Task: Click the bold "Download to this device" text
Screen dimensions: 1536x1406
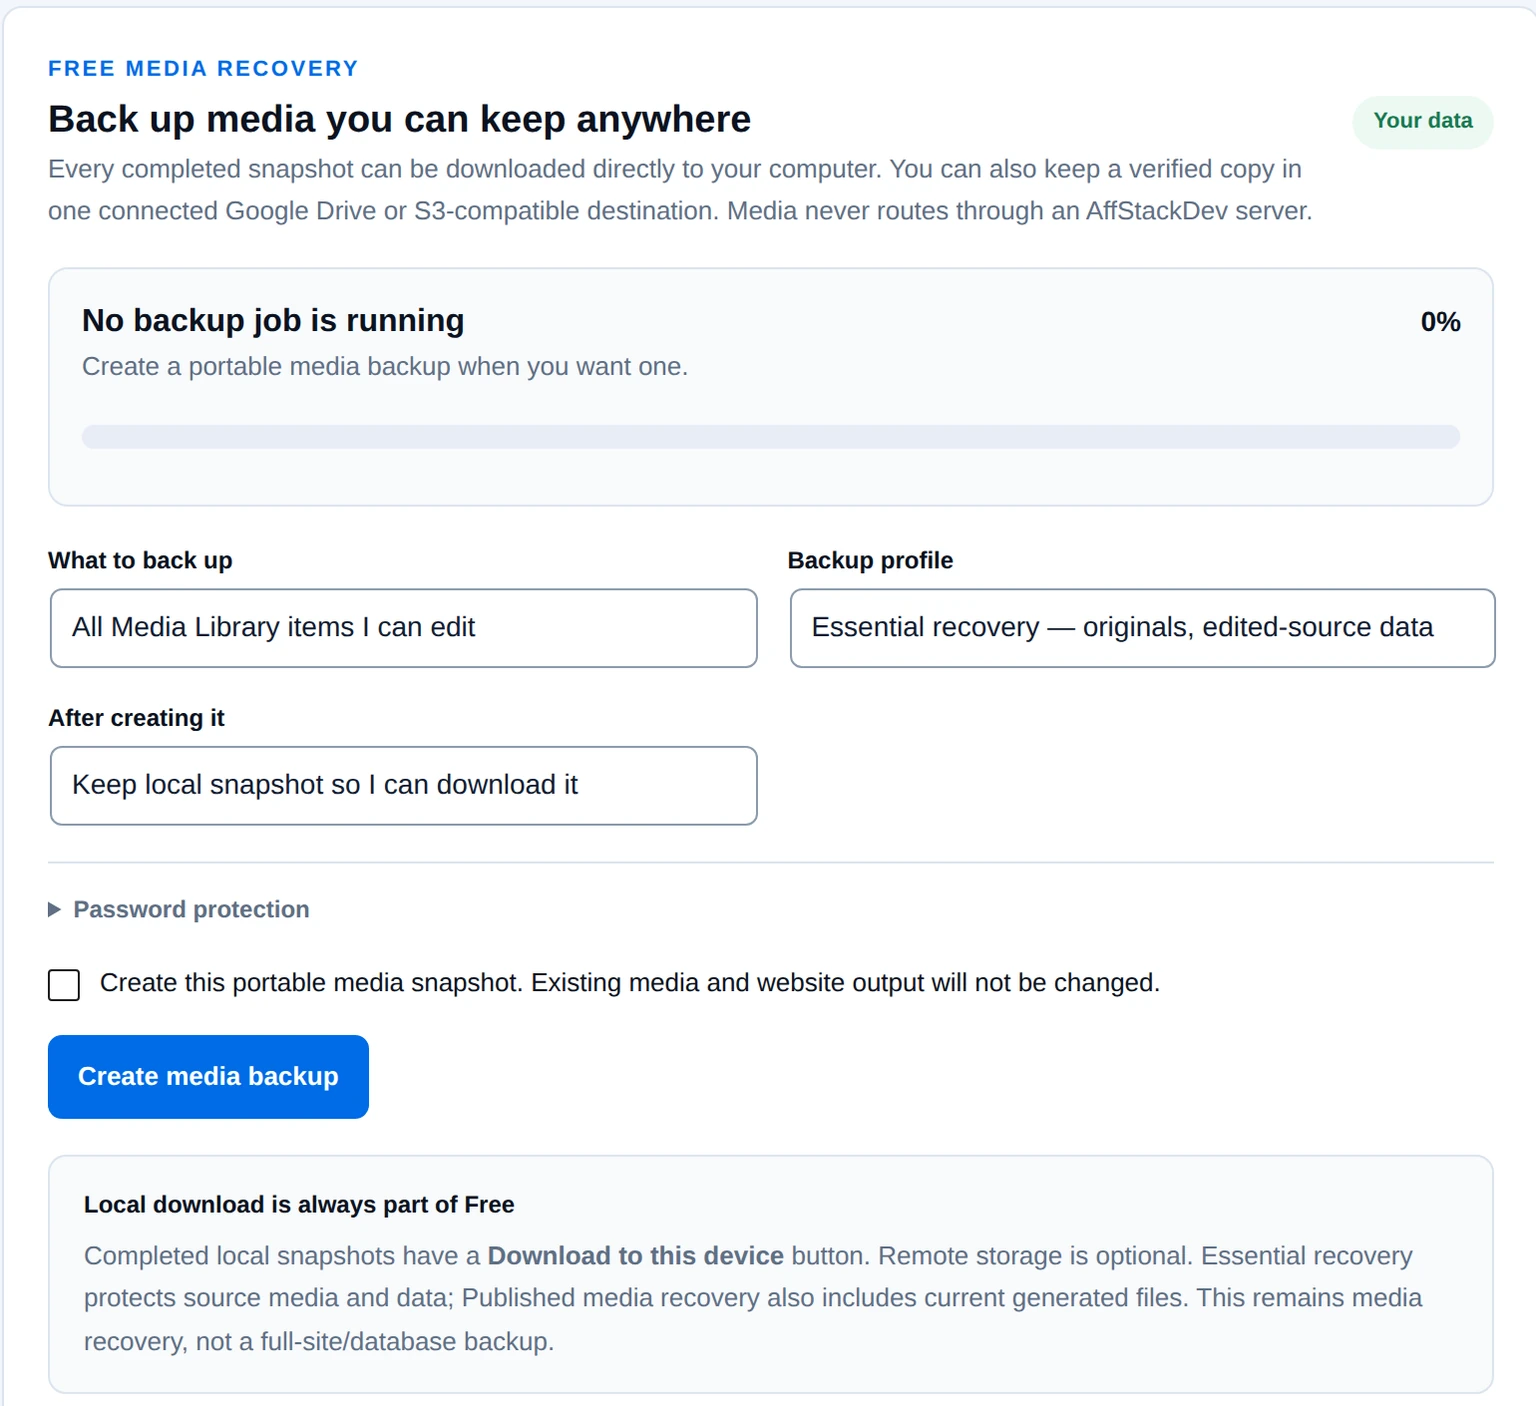Action: tap(635, 1256)
